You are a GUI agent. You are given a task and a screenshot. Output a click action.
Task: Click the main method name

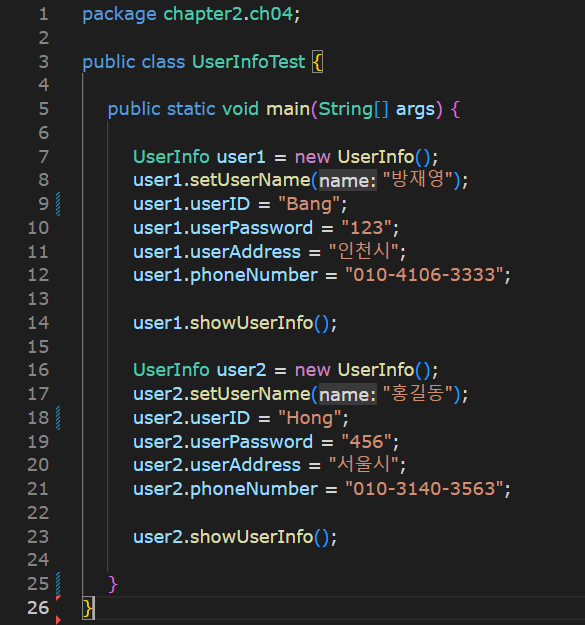[288, 109]
